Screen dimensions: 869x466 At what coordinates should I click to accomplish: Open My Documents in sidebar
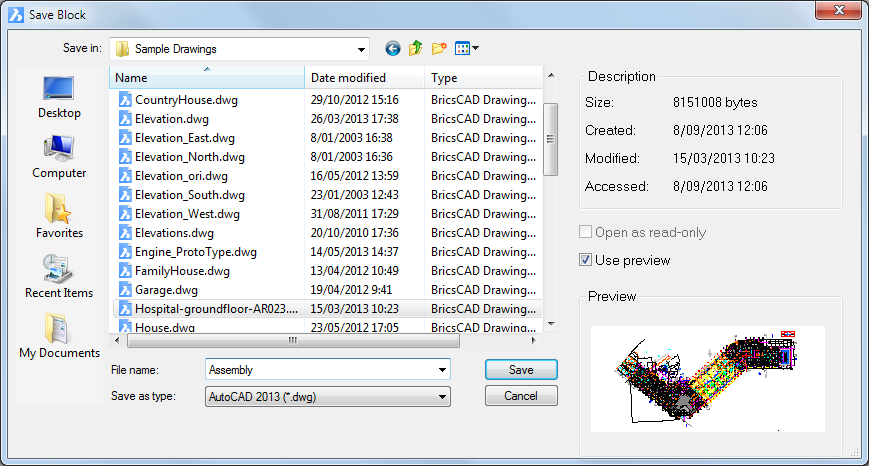tap(59, 336)
